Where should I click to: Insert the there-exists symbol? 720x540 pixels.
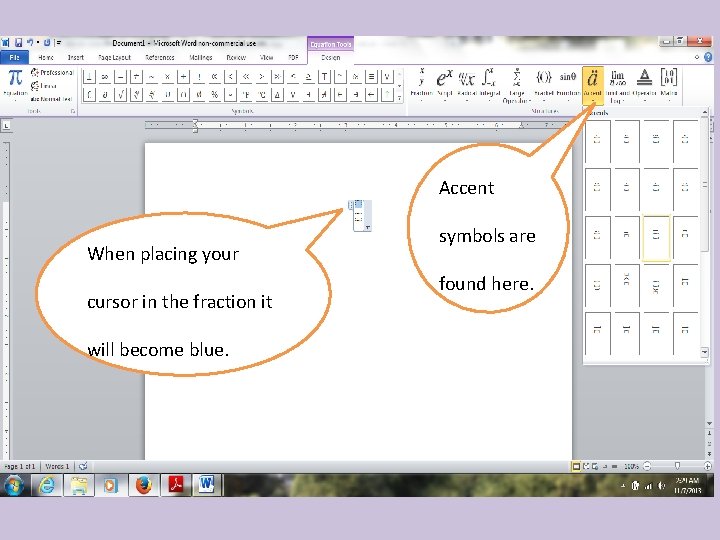(x=308, y=95)
